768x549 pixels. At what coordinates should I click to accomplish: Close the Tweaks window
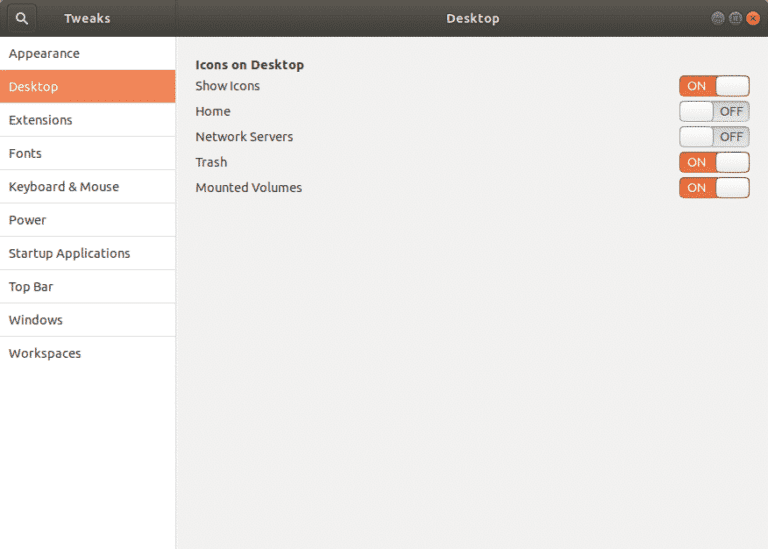tap(753, 19)
